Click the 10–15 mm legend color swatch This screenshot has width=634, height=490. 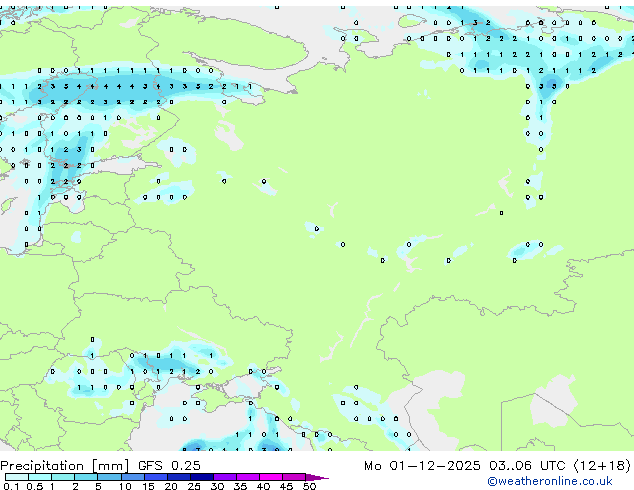133,477
